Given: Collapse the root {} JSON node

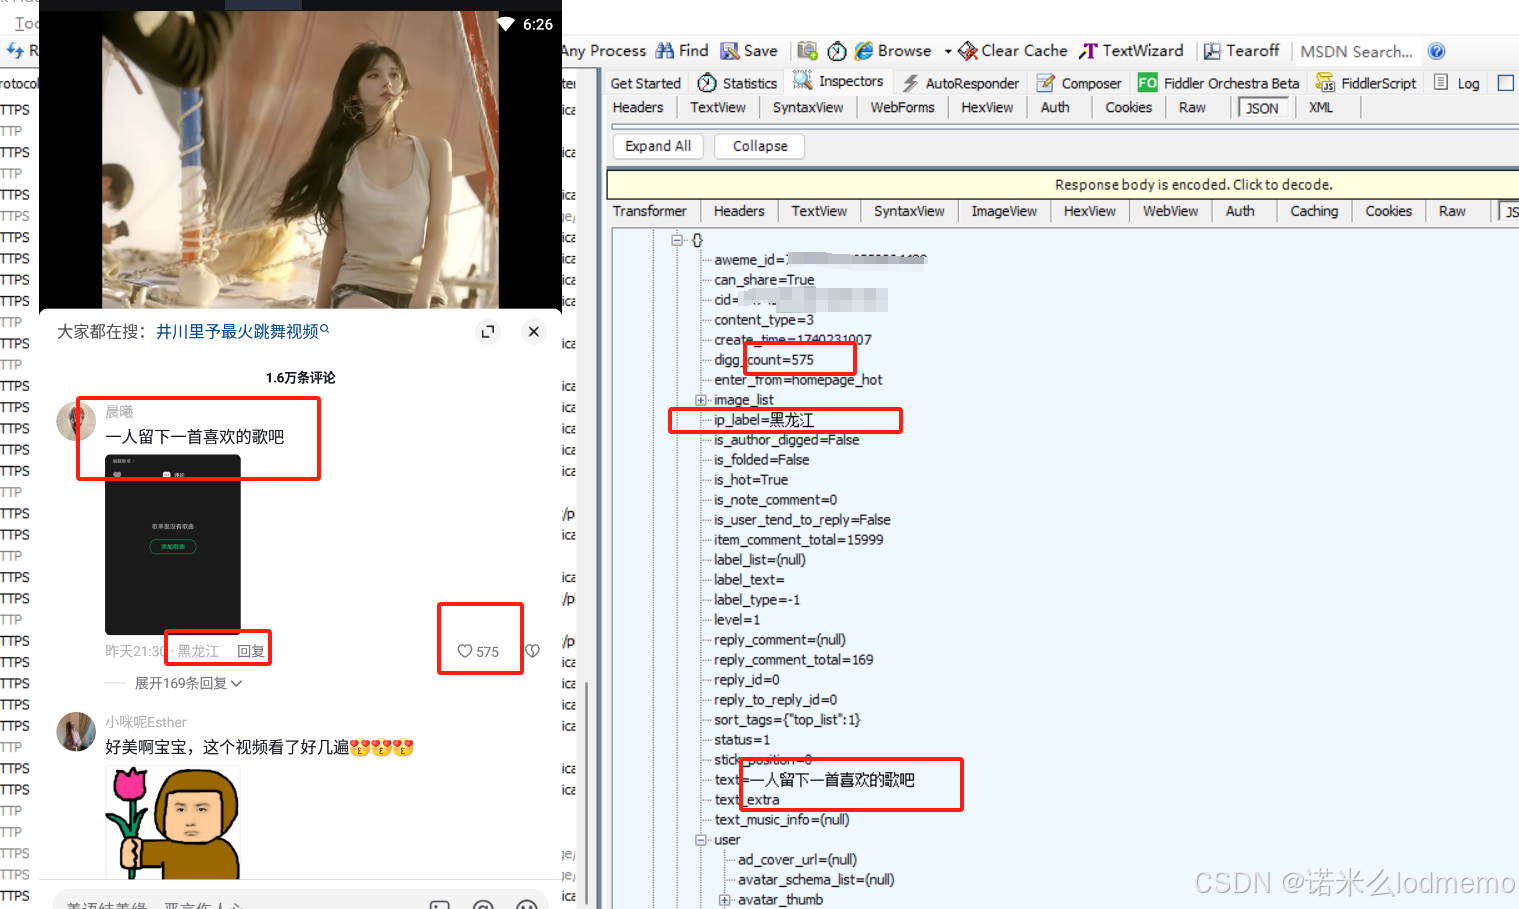Looking at the screenshot, I should [677, 240].
